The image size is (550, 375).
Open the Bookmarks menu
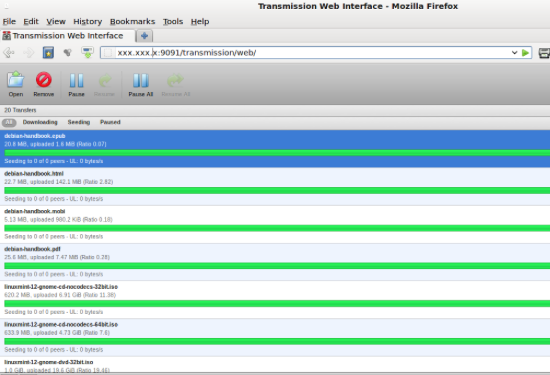tap(133, 21)
